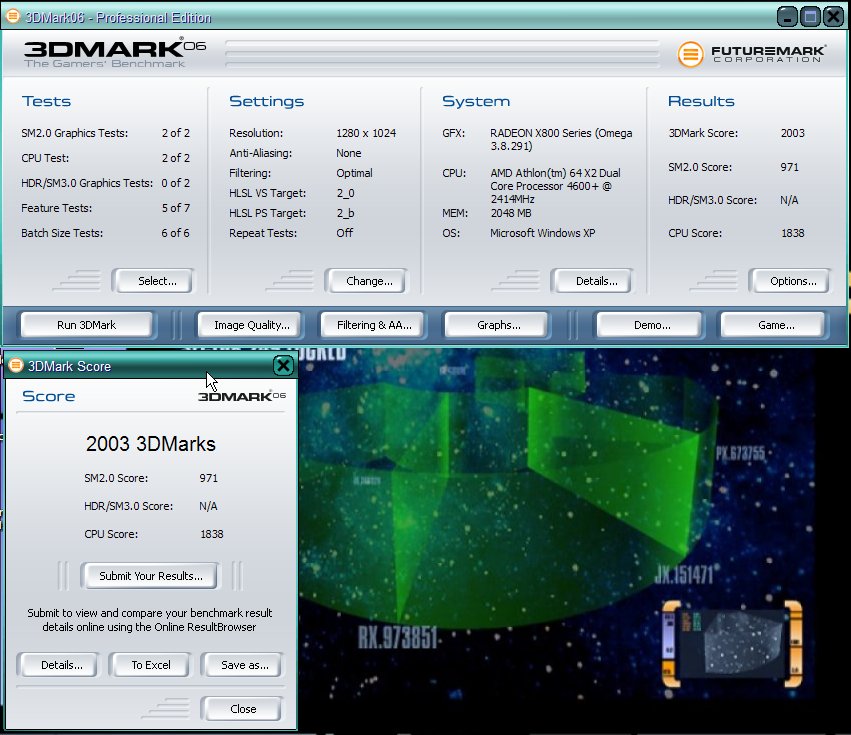Open system Details... in main window

tap(592, 281)
